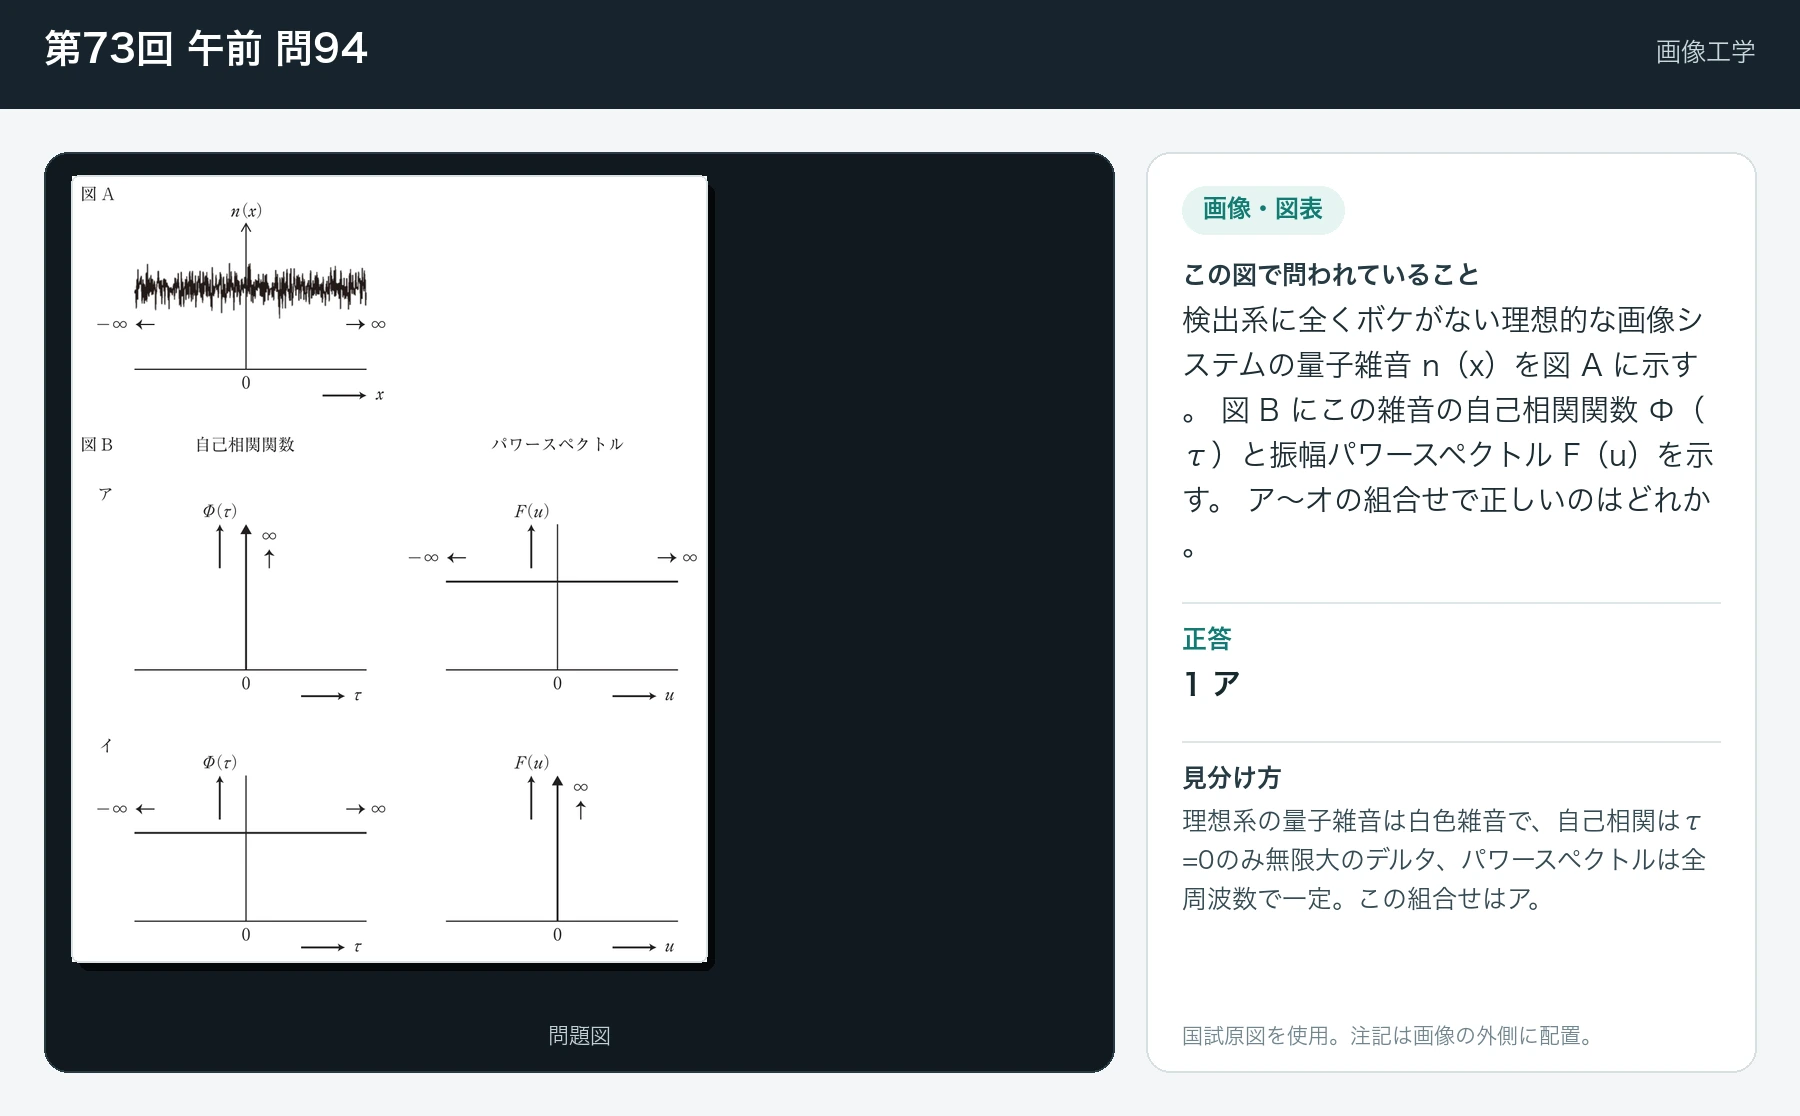This screenshot has width=1800, height=1116.
Task: Click the 図 B label in figure
Action: pos(97,444)
